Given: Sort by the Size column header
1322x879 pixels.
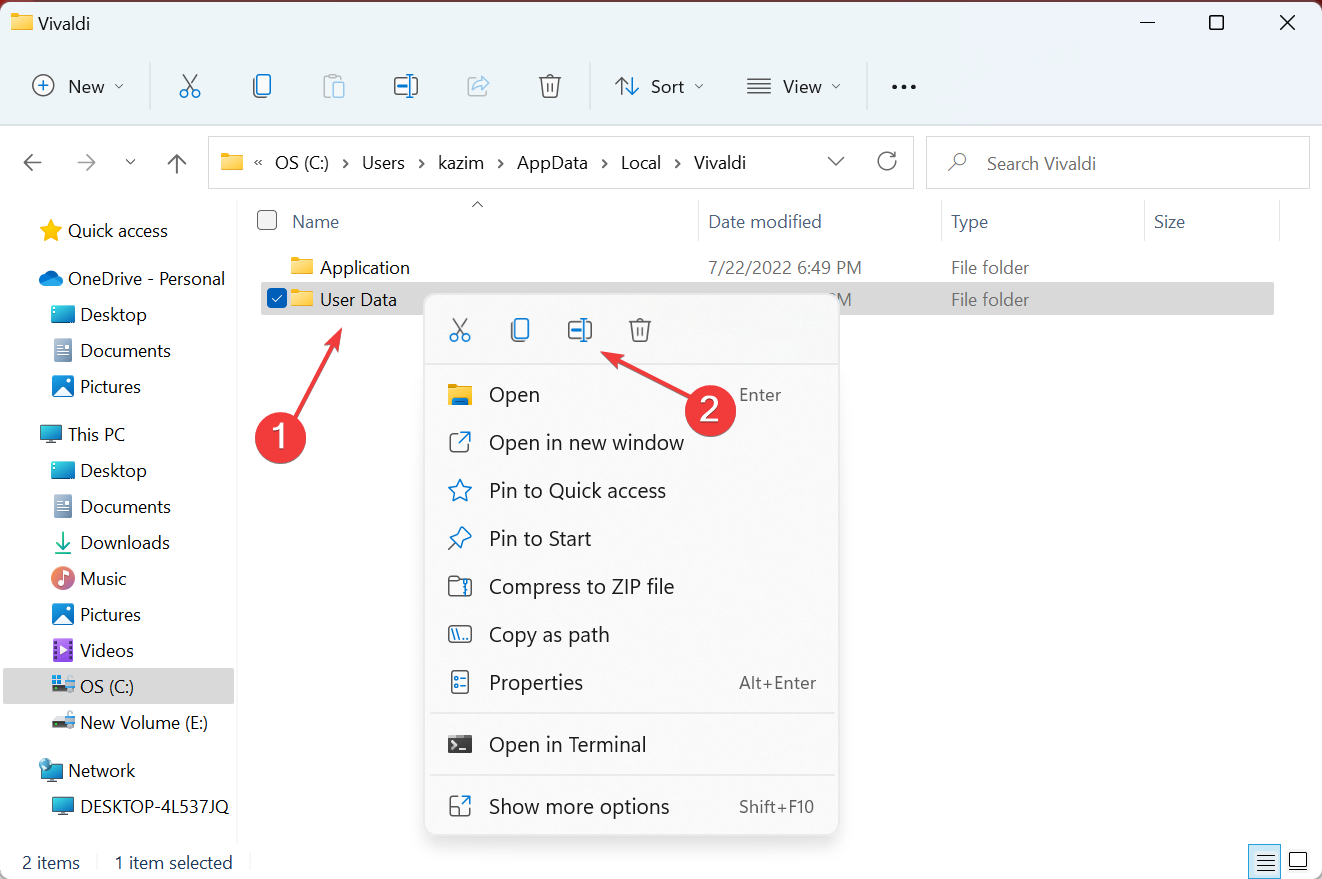Looking at the screenshot, I should [x=1169, y=221].
